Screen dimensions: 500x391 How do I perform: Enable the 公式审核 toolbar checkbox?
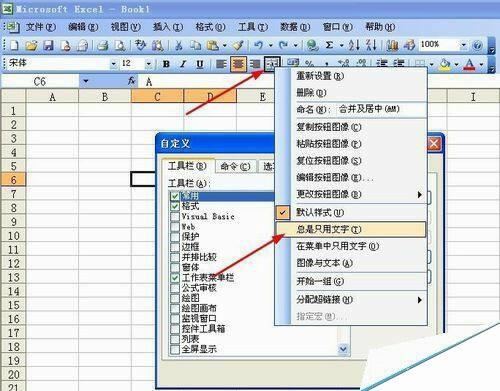[175, 288]
